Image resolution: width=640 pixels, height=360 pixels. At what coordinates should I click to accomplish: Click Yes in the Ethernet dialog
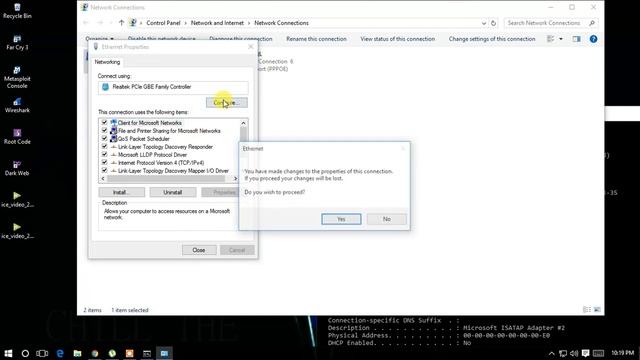[341, 219]
